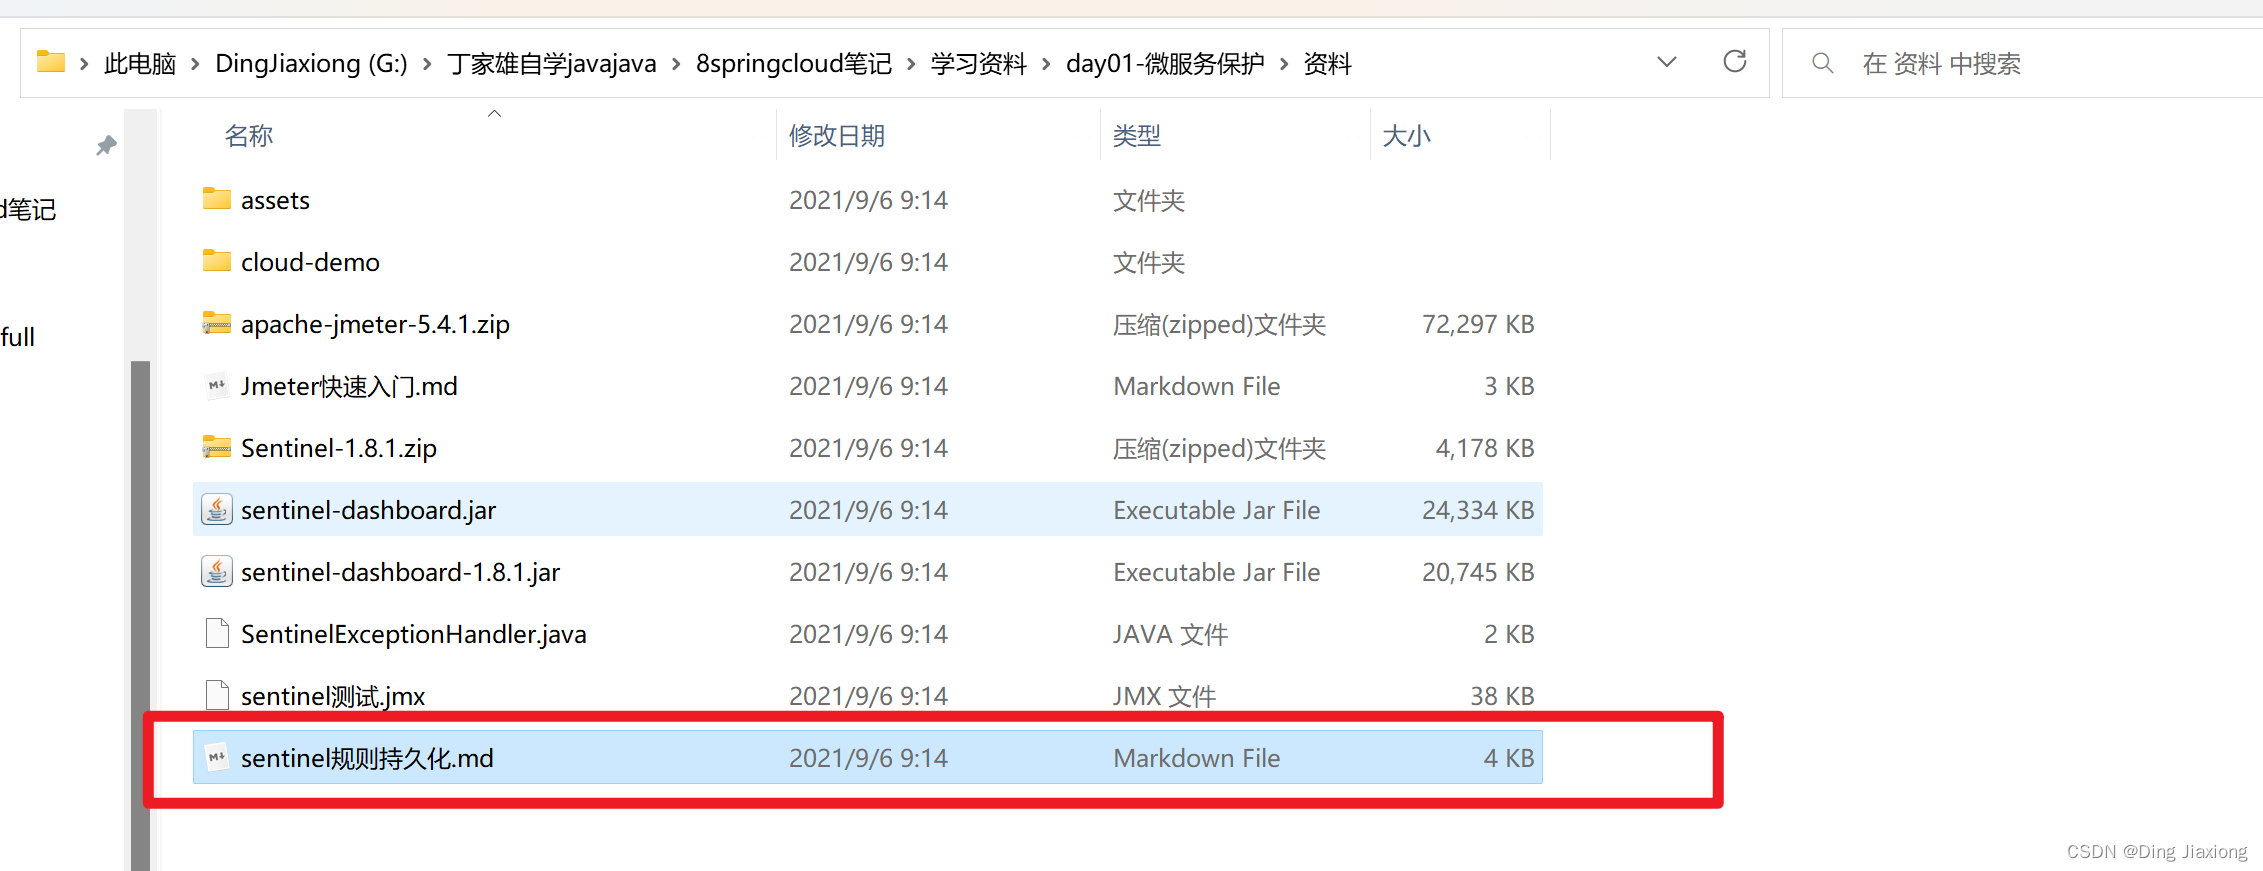Click the Sentinel-1.8.1.zip archive icon
This screenshot has height=871, width=2263.
coord(217,447)
